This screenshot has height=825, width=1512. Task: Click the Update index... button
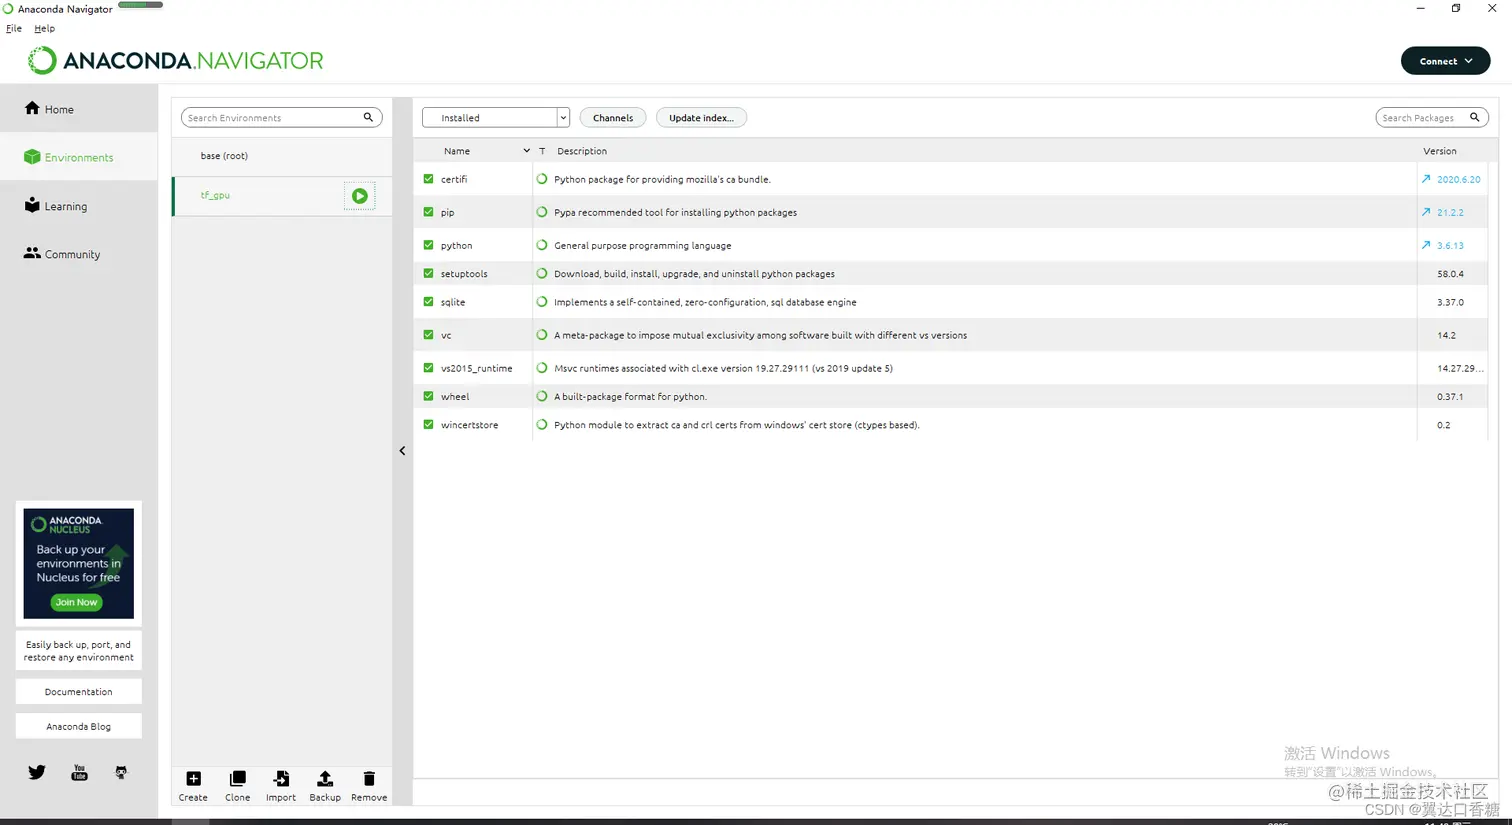tap(701, 117)
